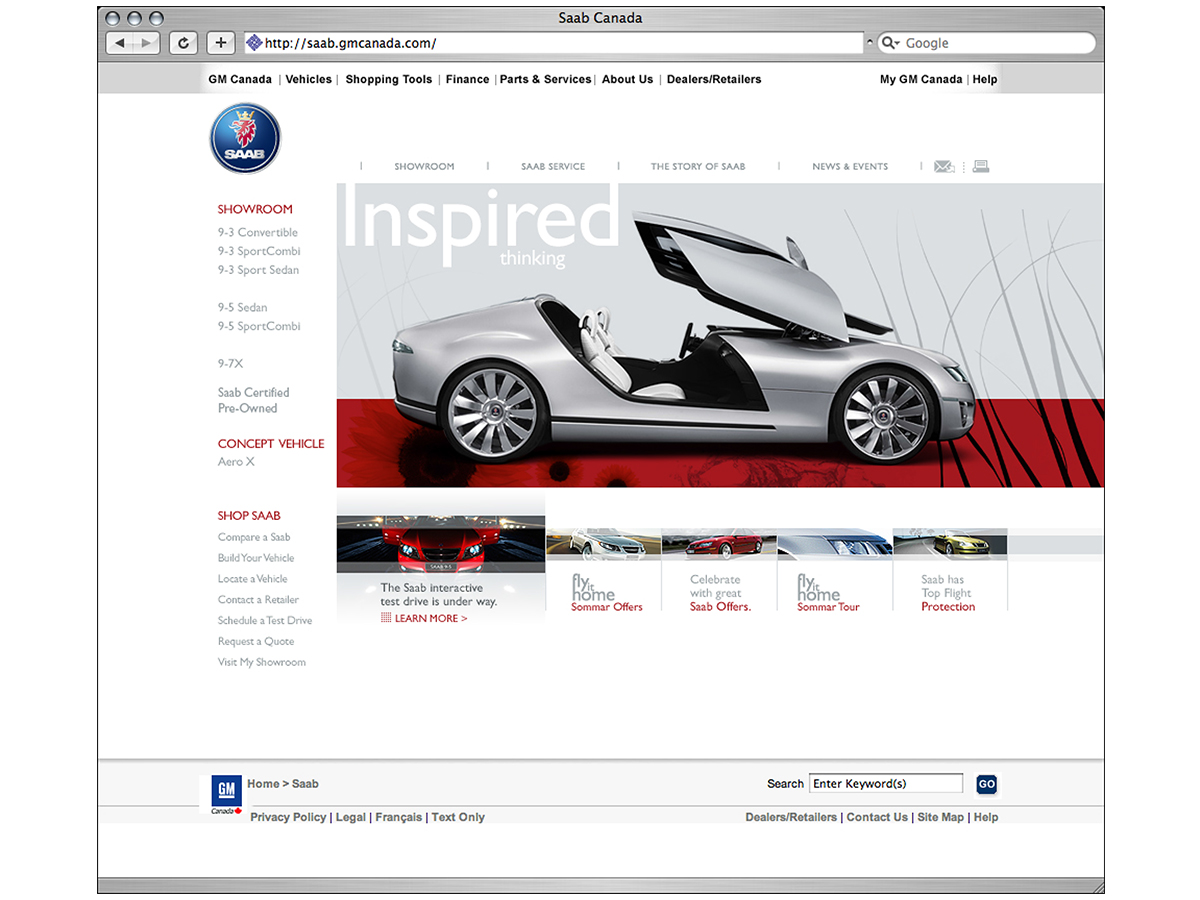Viewport: 1200px width, 900px height.
Task: Click Visit My Showroom
Action: (262, 664)
